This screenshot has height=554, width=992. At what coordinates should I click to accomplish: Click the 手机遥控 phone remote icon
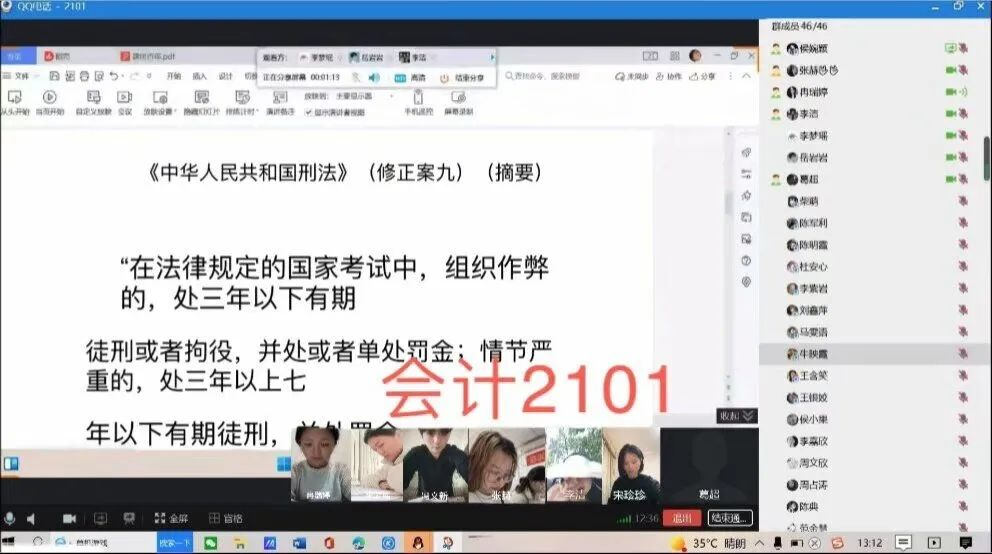[x=417, y=97]
